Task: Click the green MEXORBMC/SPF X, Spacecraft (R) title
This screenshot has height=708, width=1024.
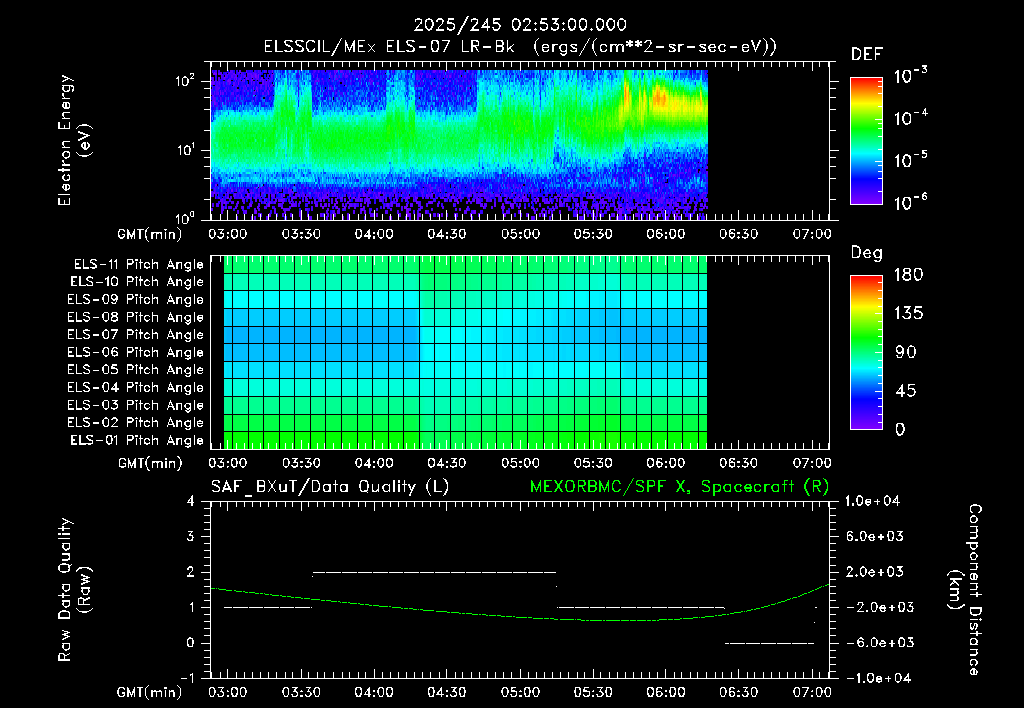Action: tap(680, 487)
